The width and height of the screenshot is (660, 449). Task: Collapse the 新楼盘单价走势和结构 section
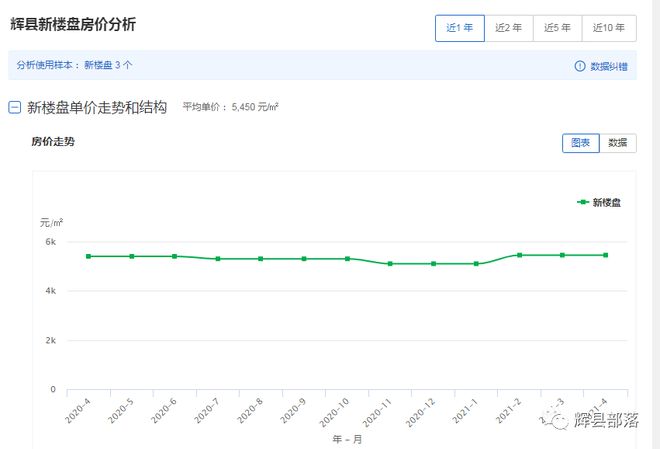coord(14,107)
